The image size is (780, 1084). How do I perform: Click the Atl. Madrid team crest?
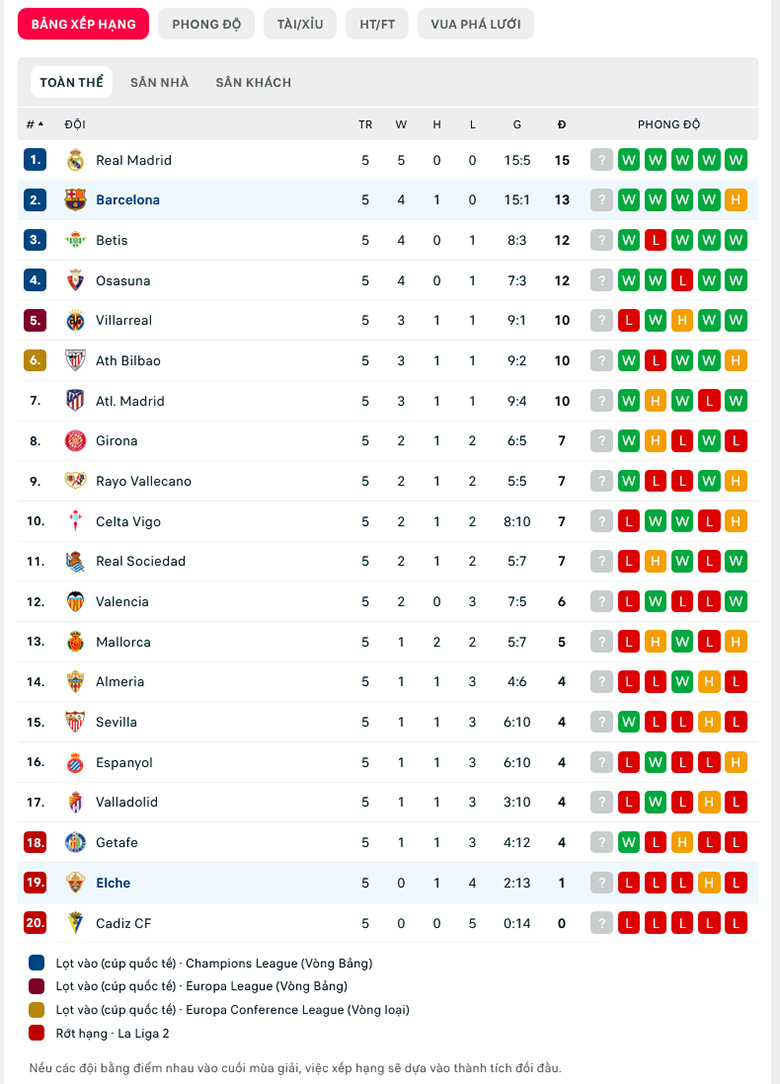pyautogui.click(x=75, y=400)
